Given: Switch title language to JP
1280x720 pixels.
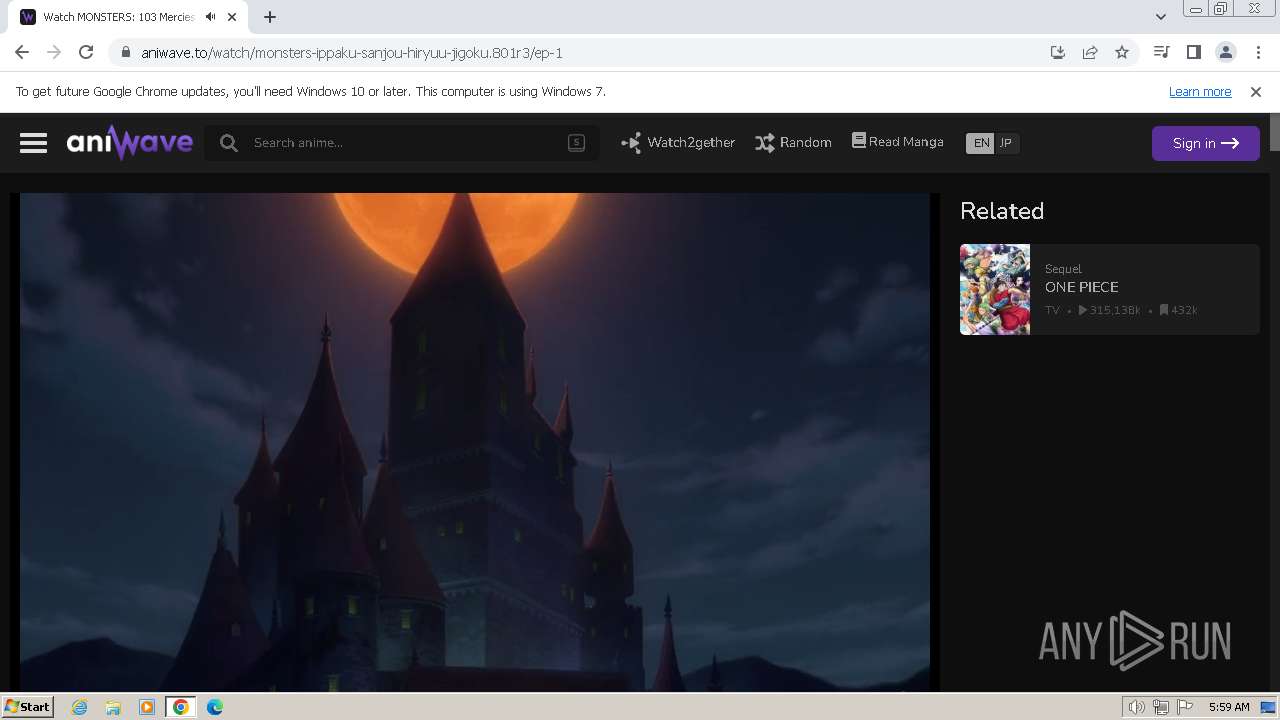Looking at the screenshot, I should [1006, 143].
